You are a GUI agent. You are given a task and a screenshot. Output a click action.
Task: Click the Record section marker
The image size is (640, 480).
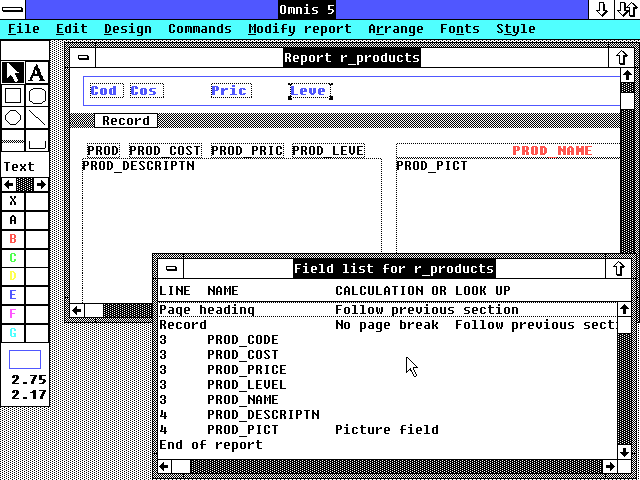[x=126, y=121]
